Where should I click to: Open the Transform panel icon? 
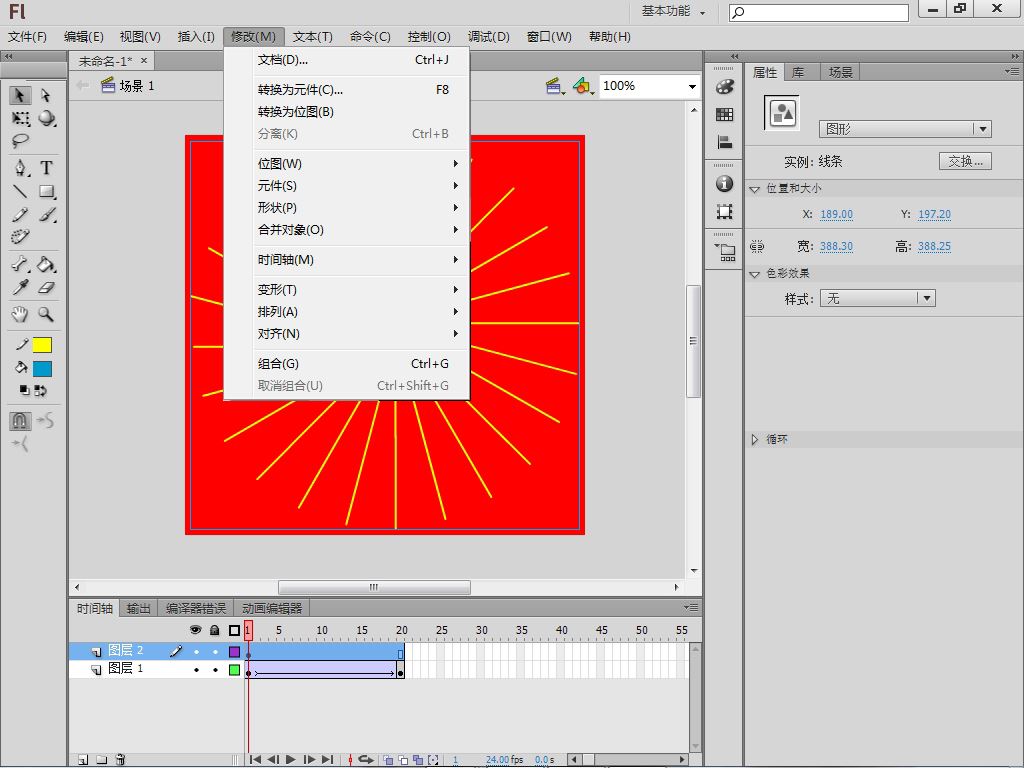[724, 212]
